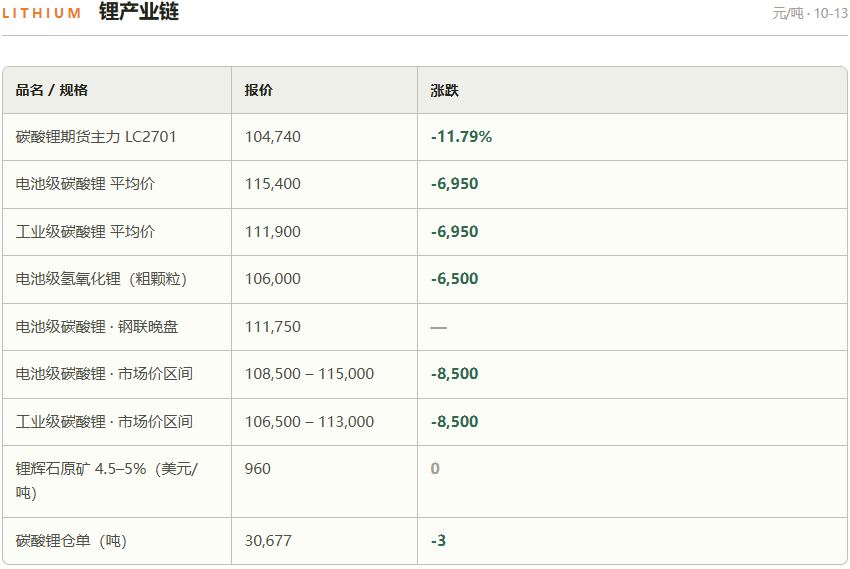Click the range 108,500 – 115,000
The image size is (850, 569).
click(x=309, y=373)
